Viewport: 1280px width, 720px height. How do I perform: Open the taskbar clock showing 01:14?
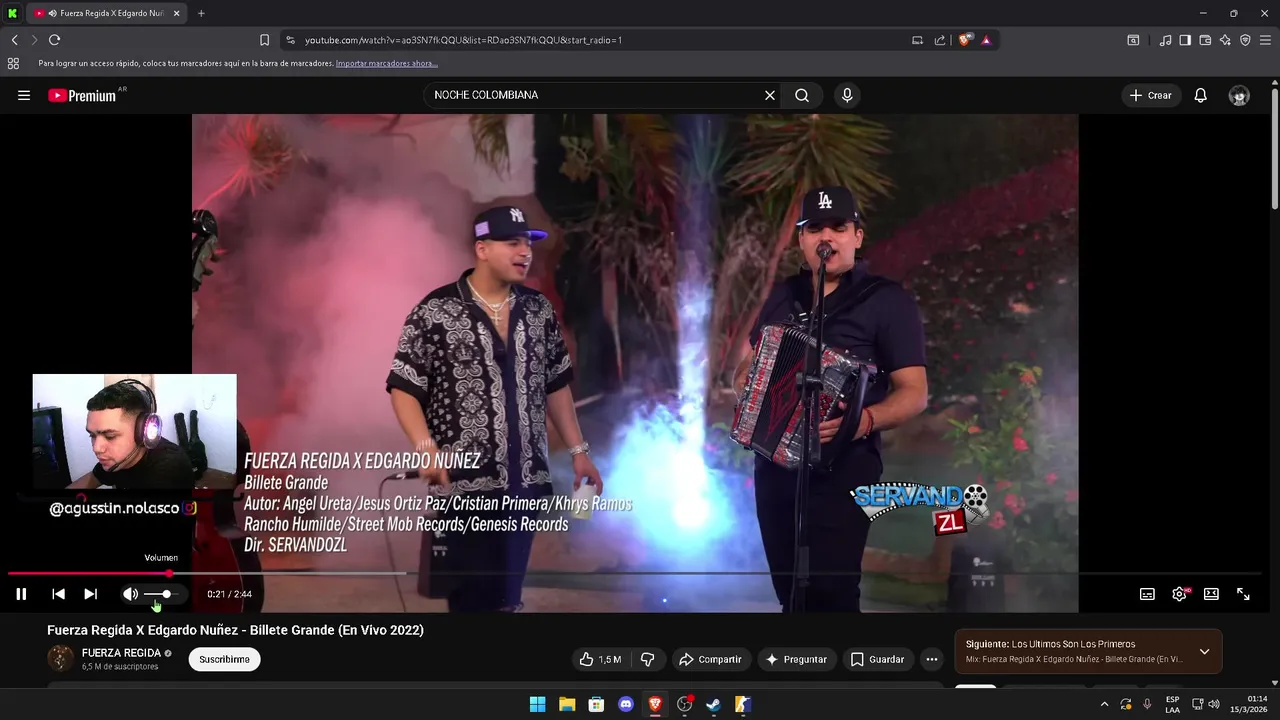pos(1249,704)
